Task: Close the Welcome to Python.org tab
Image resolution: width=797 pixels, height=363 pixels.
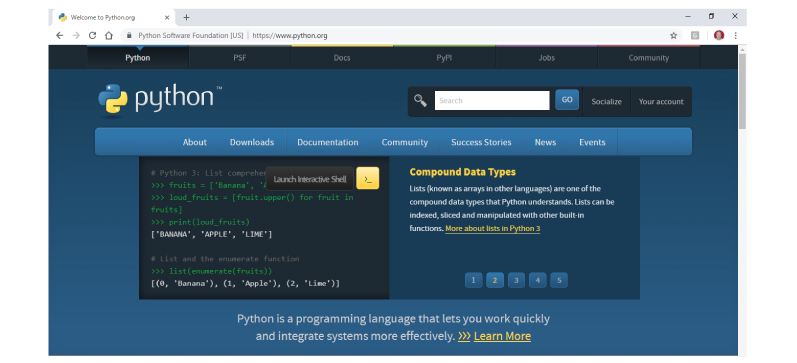Action: coord(167,17)
